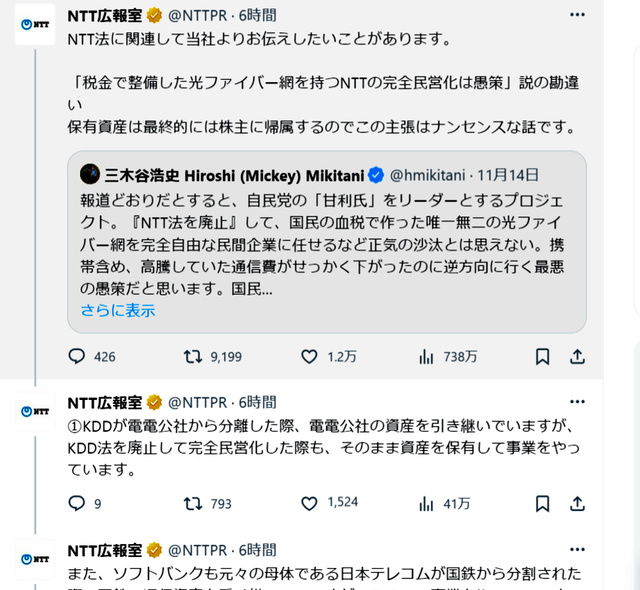640x590 pixels.
Task: Reply to the tweet with 9 replies
Action: pos(77,503)
